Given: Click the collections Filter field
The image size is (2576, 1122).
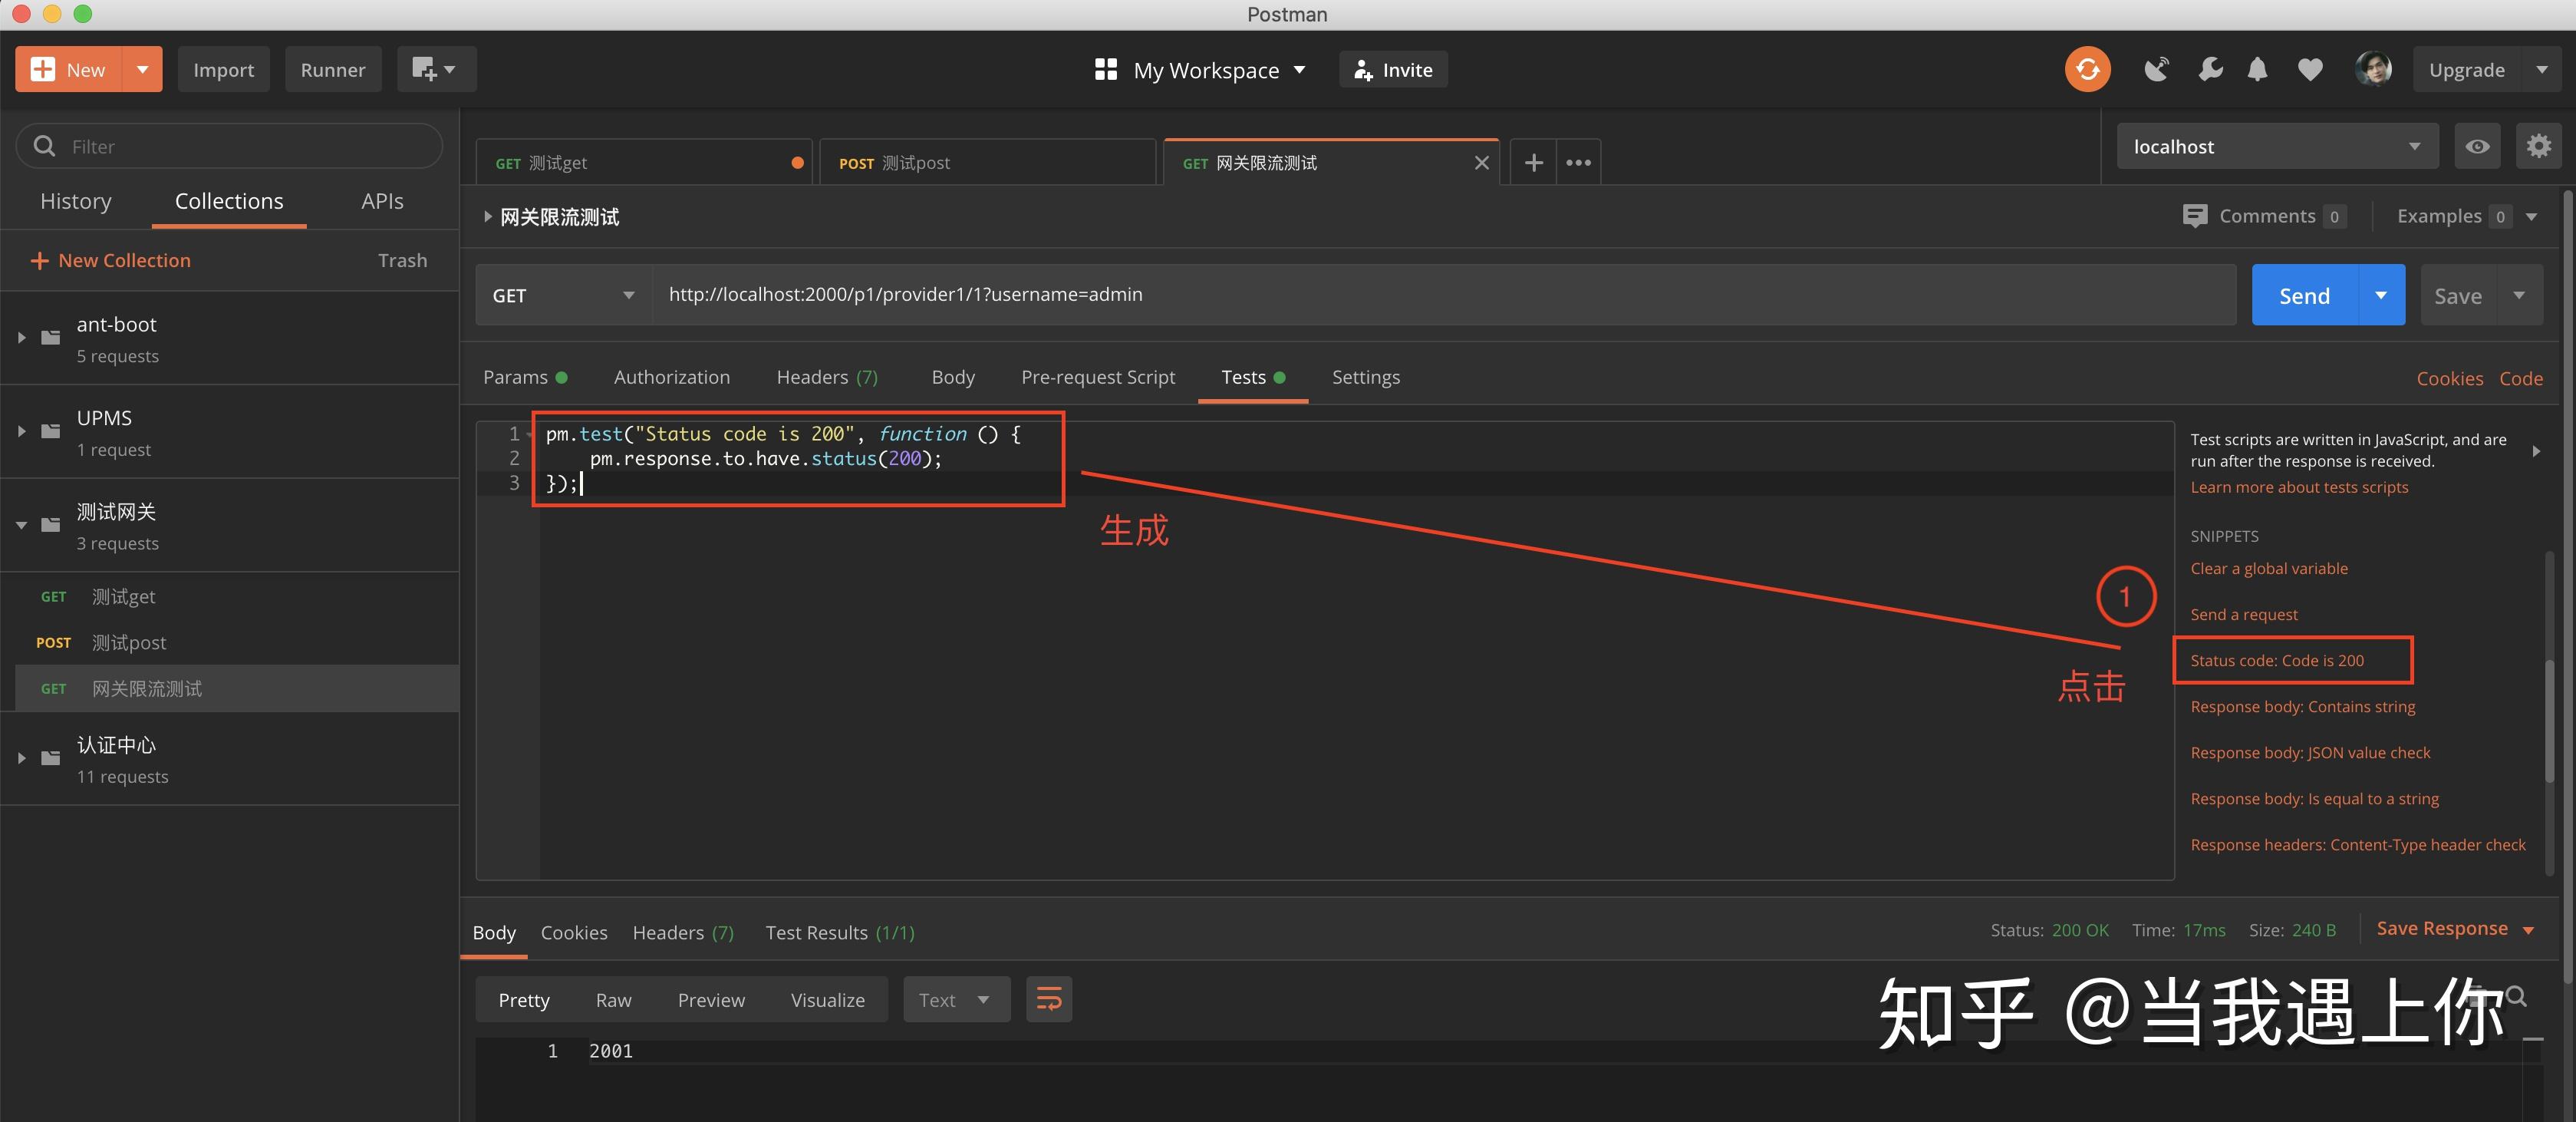Looking at the screenshot, I should coord(229,146).
